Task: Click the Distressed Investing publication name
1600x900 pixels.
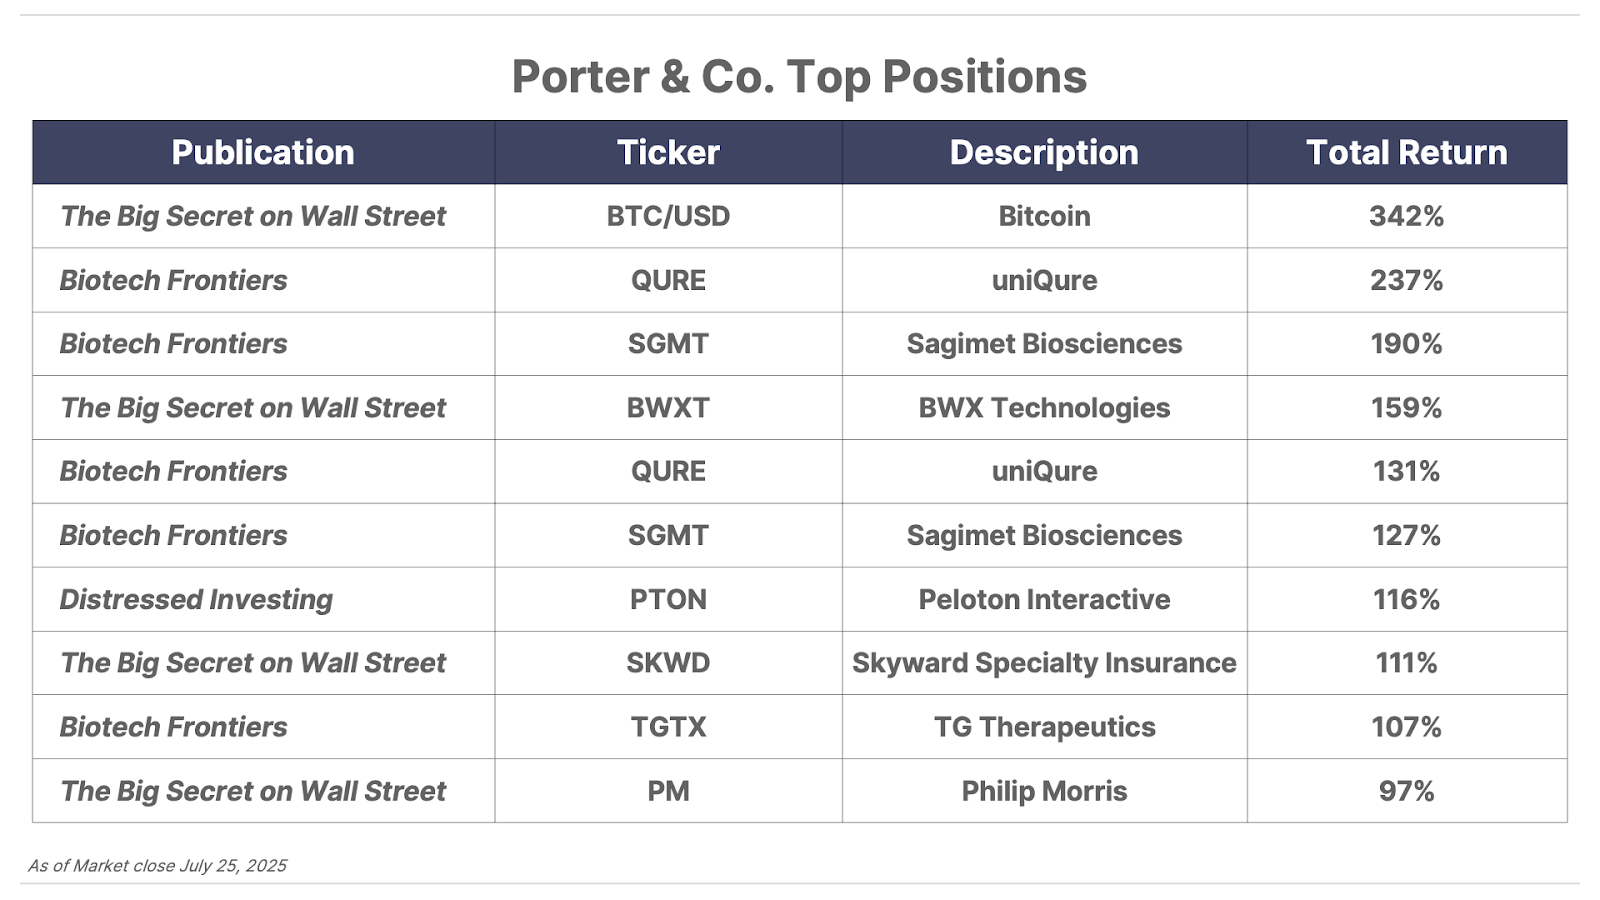Action: point(196,599)
